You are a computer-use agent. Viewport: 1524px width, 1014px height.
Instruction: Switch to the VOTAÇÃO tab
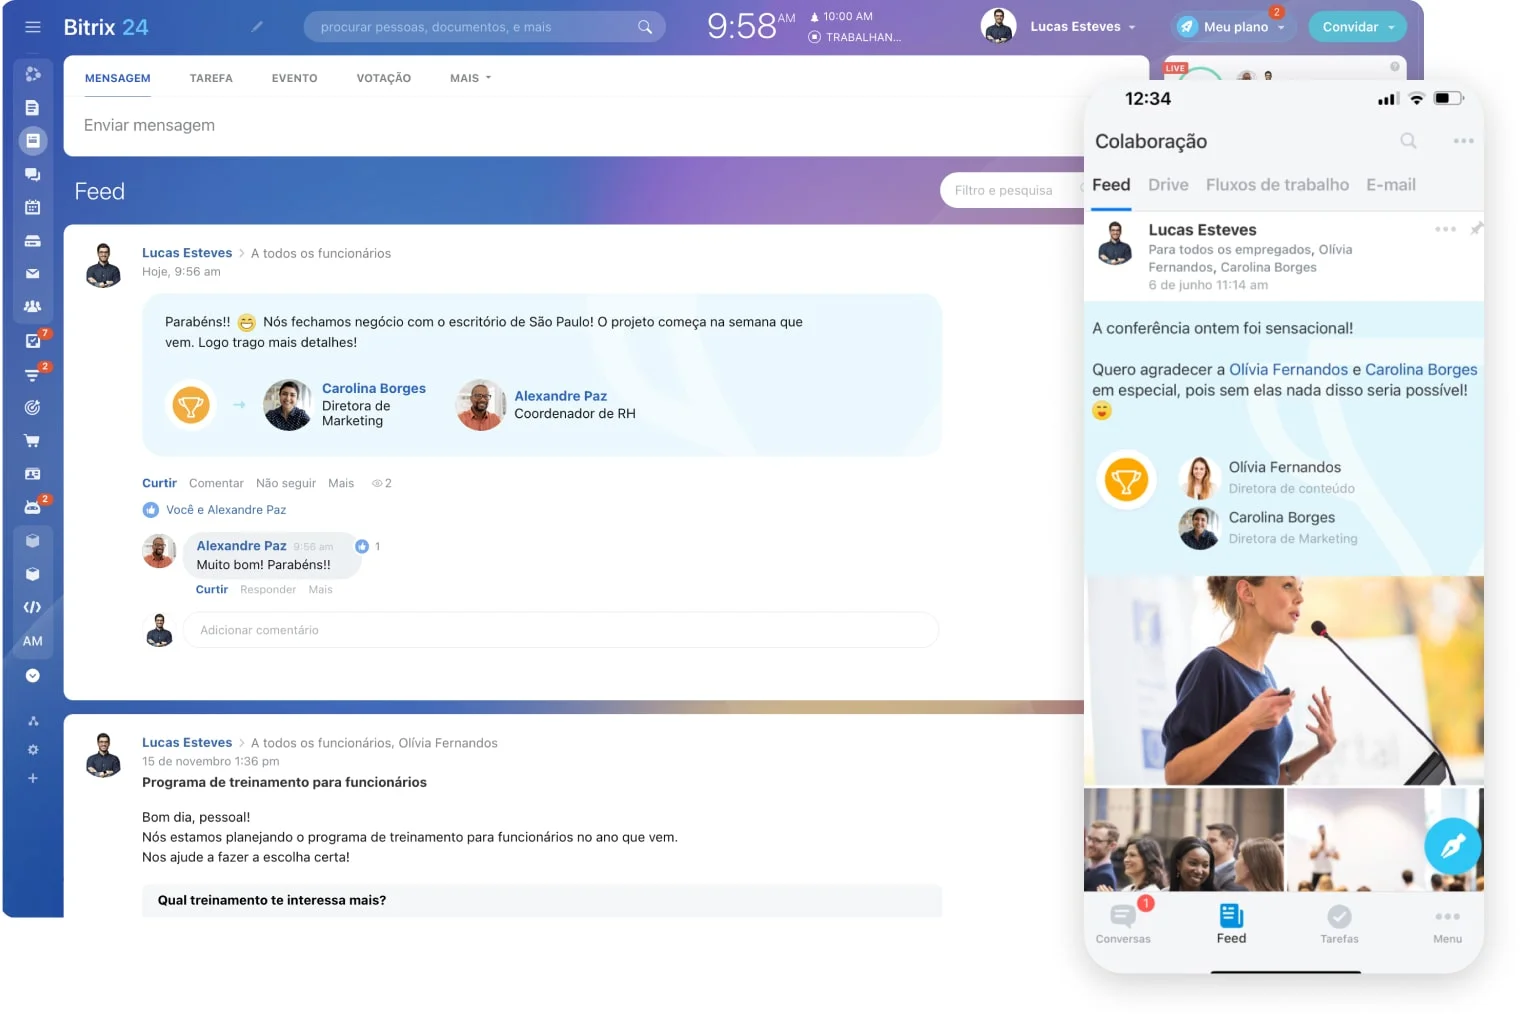[383, 77]
